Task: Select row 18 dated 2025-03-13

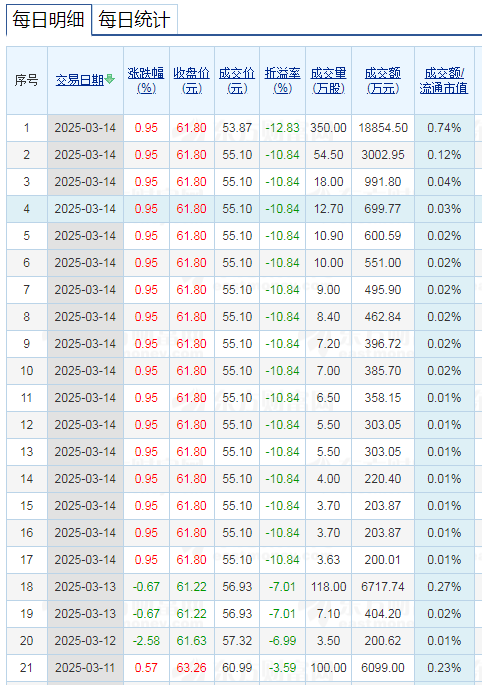Action: pos(240,587)
